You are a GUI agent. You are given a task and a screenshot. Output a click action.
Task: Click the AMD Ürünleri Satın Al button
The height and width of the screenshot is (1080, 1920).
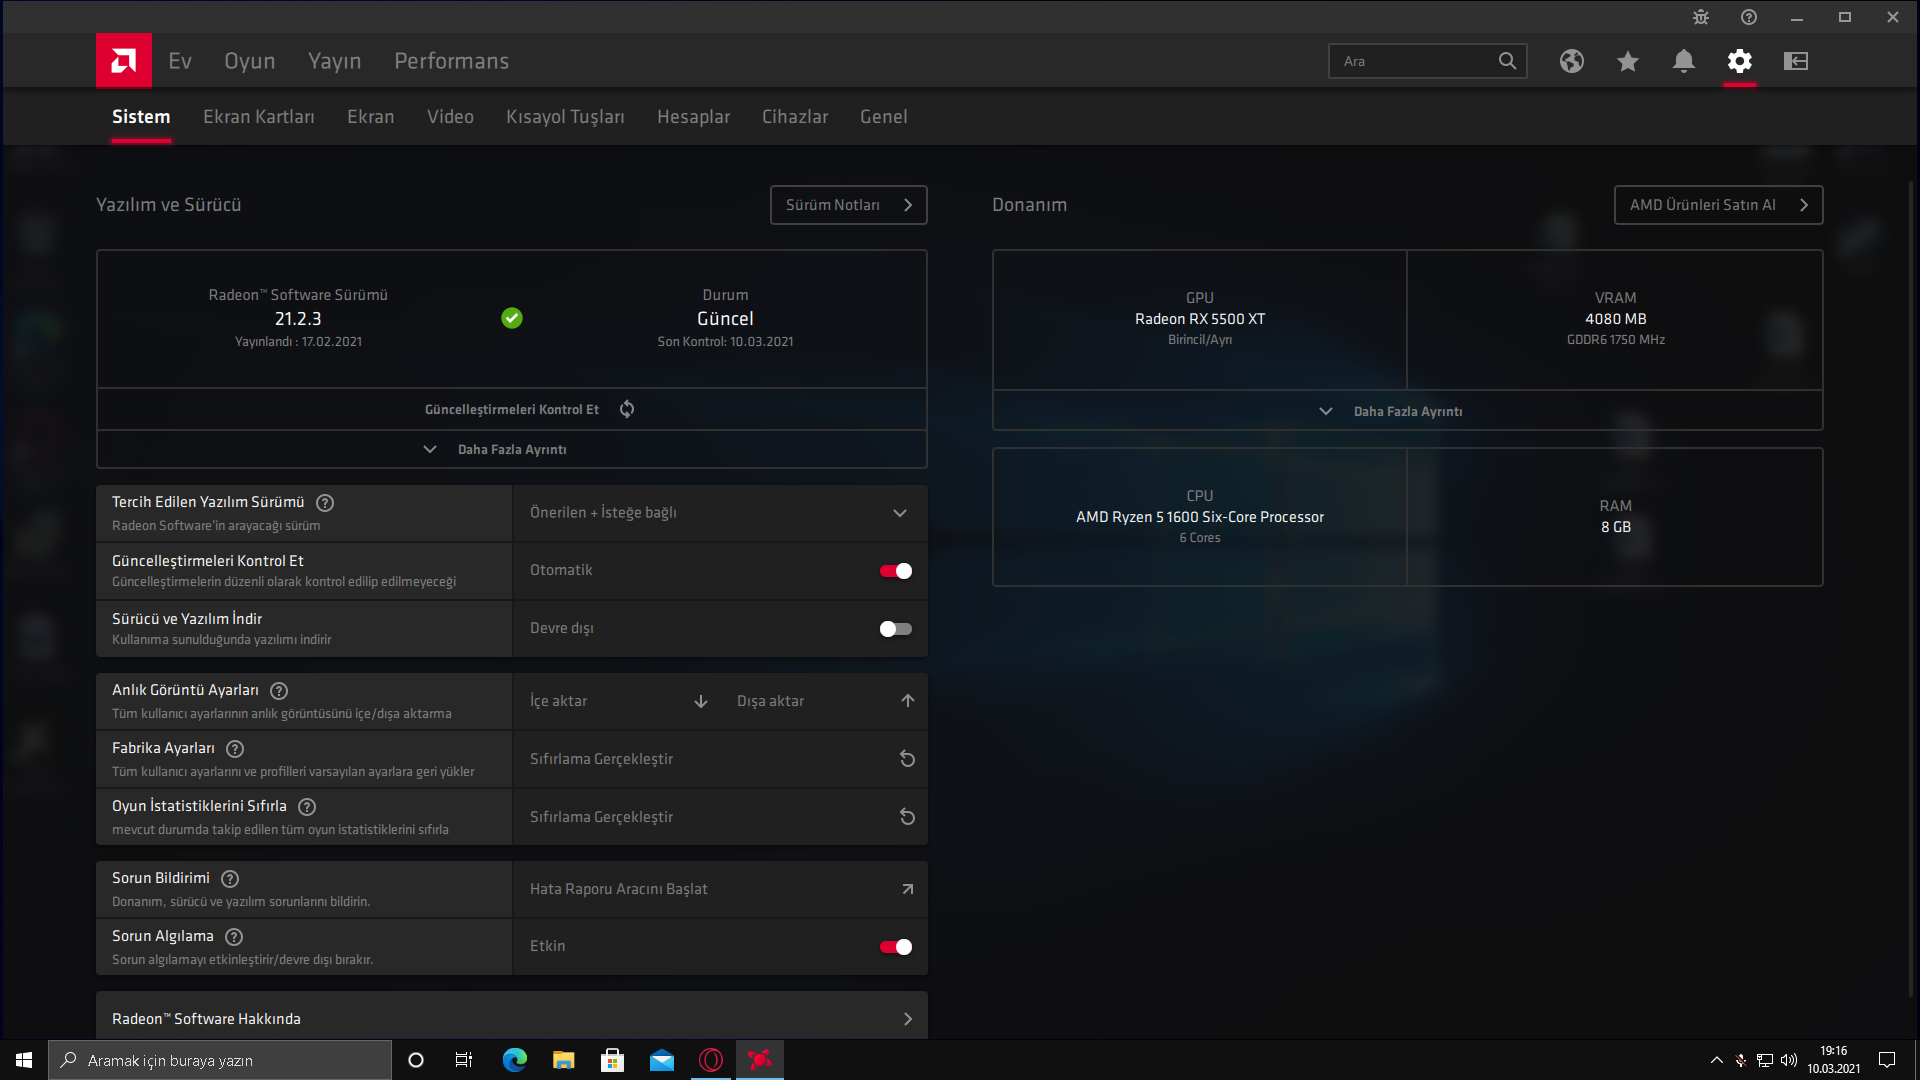click(1717, 205)
